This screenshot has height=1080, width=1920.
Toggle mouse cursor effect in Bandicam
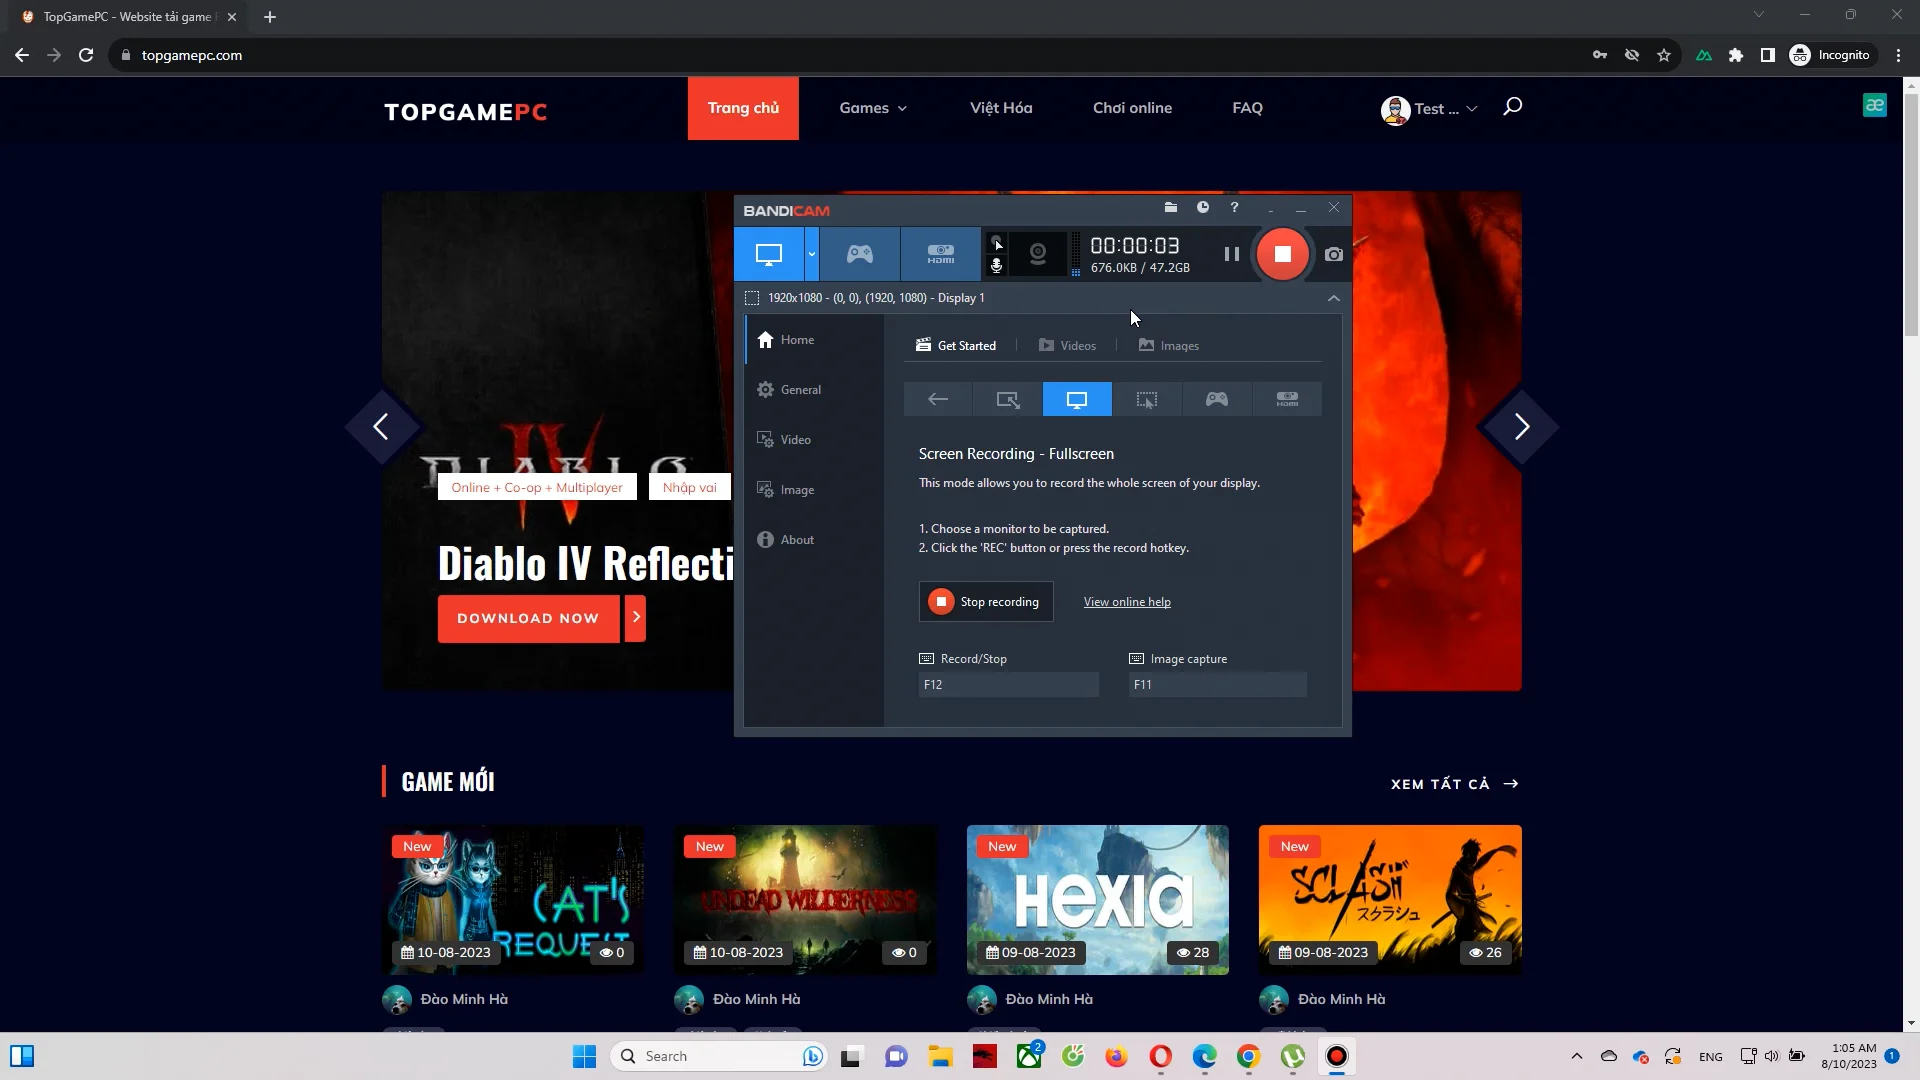(996, 243)
